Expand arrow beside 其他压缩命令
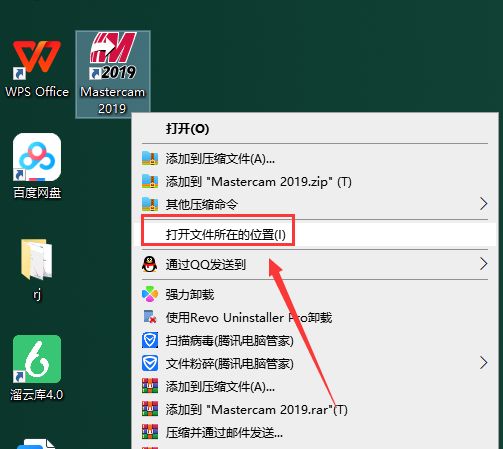 click(484, 204)
